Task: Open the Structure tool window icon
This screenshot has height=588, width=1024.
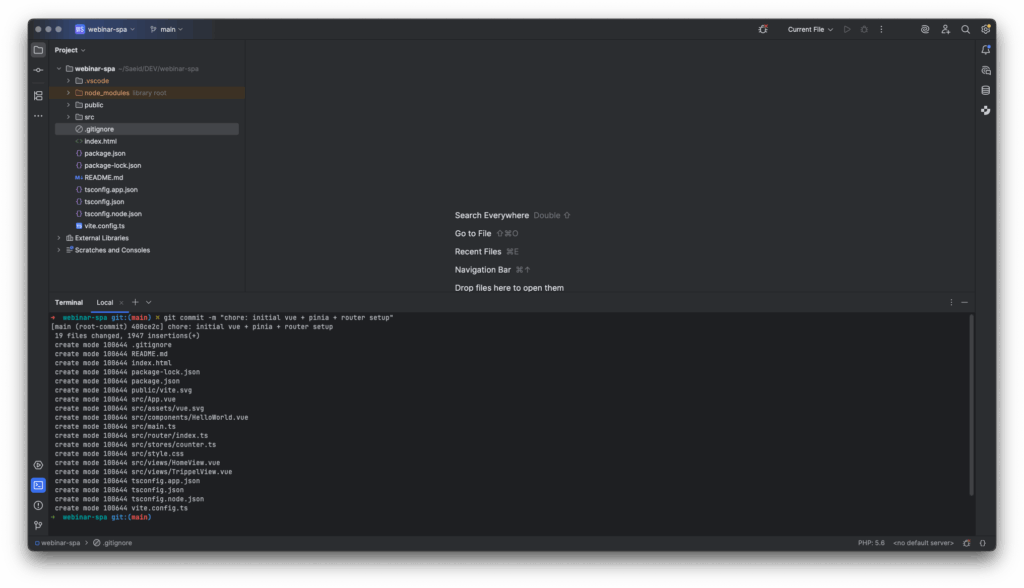Action: pos(38,96)
